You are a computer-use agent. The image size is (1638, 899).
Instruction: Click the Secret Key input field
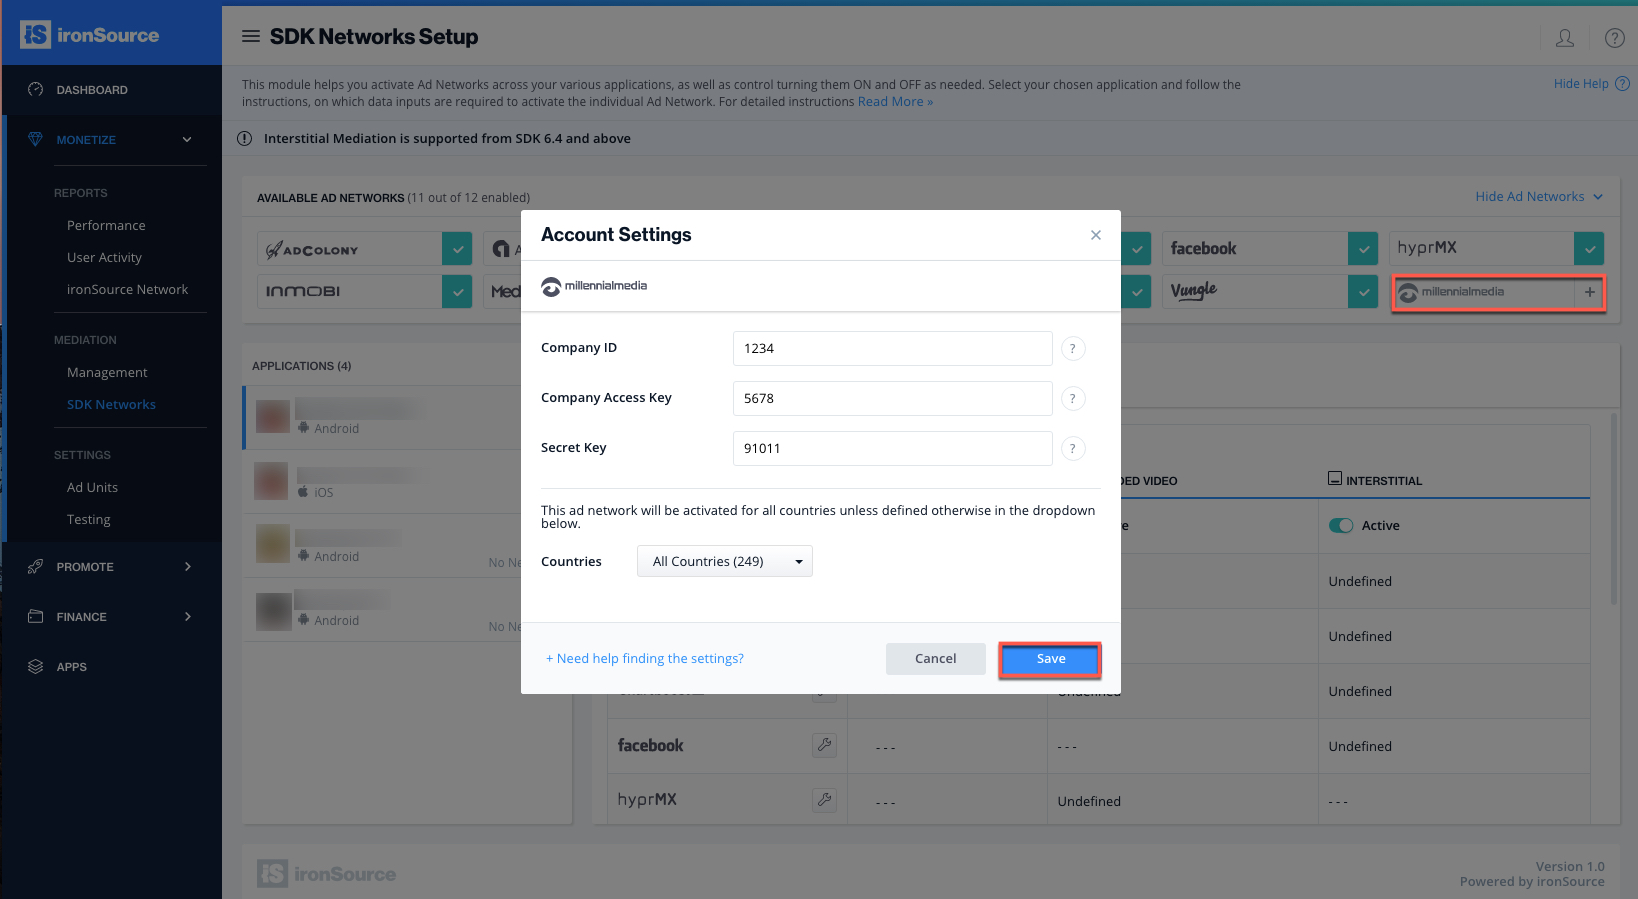(892, 448)
